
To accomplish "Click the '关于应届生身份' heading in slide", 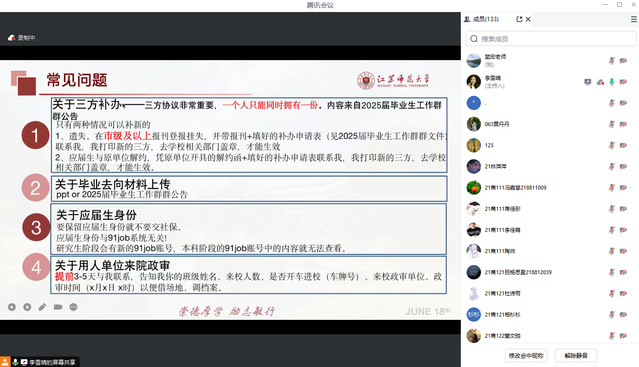I will 96,215.
